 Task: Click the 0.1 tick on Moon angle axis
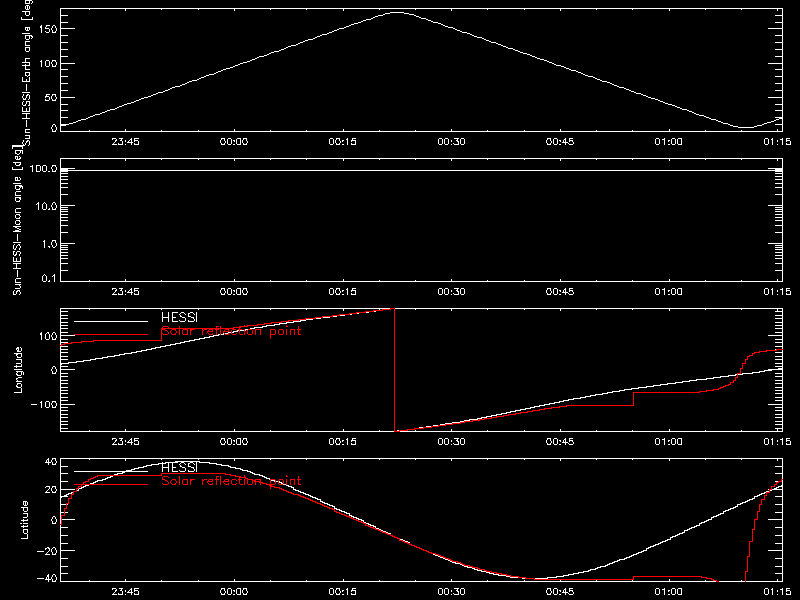(49, 278)
